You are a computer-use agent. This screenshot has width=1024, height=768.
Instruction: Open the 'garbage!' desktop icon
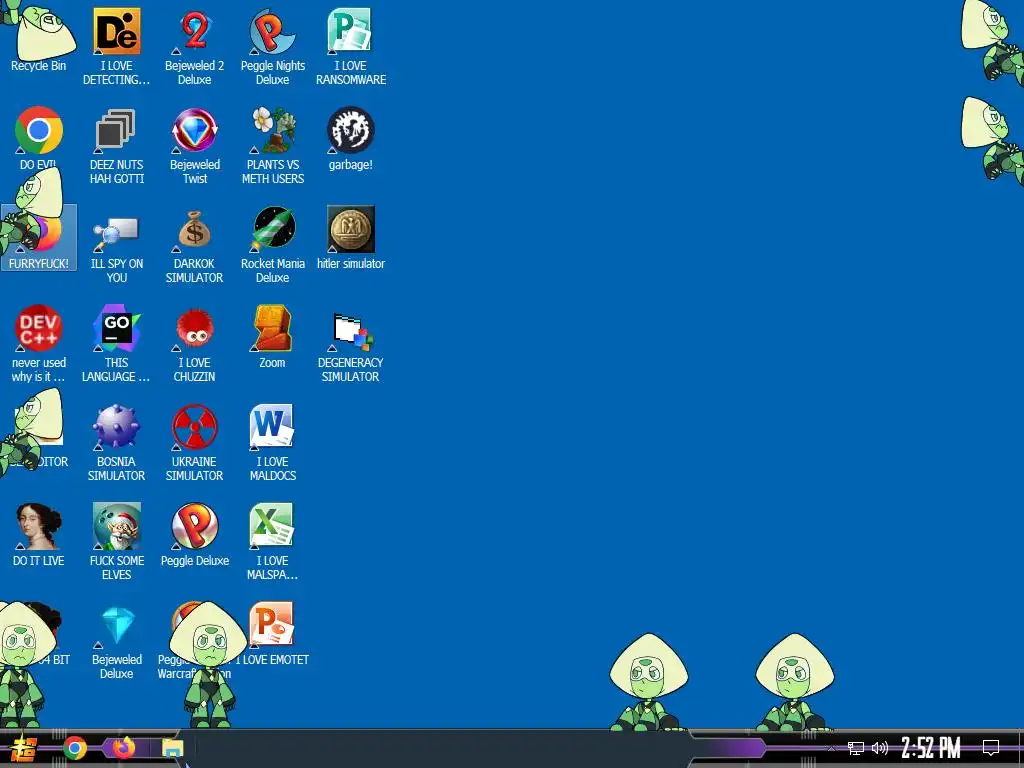tap(351, 138)
